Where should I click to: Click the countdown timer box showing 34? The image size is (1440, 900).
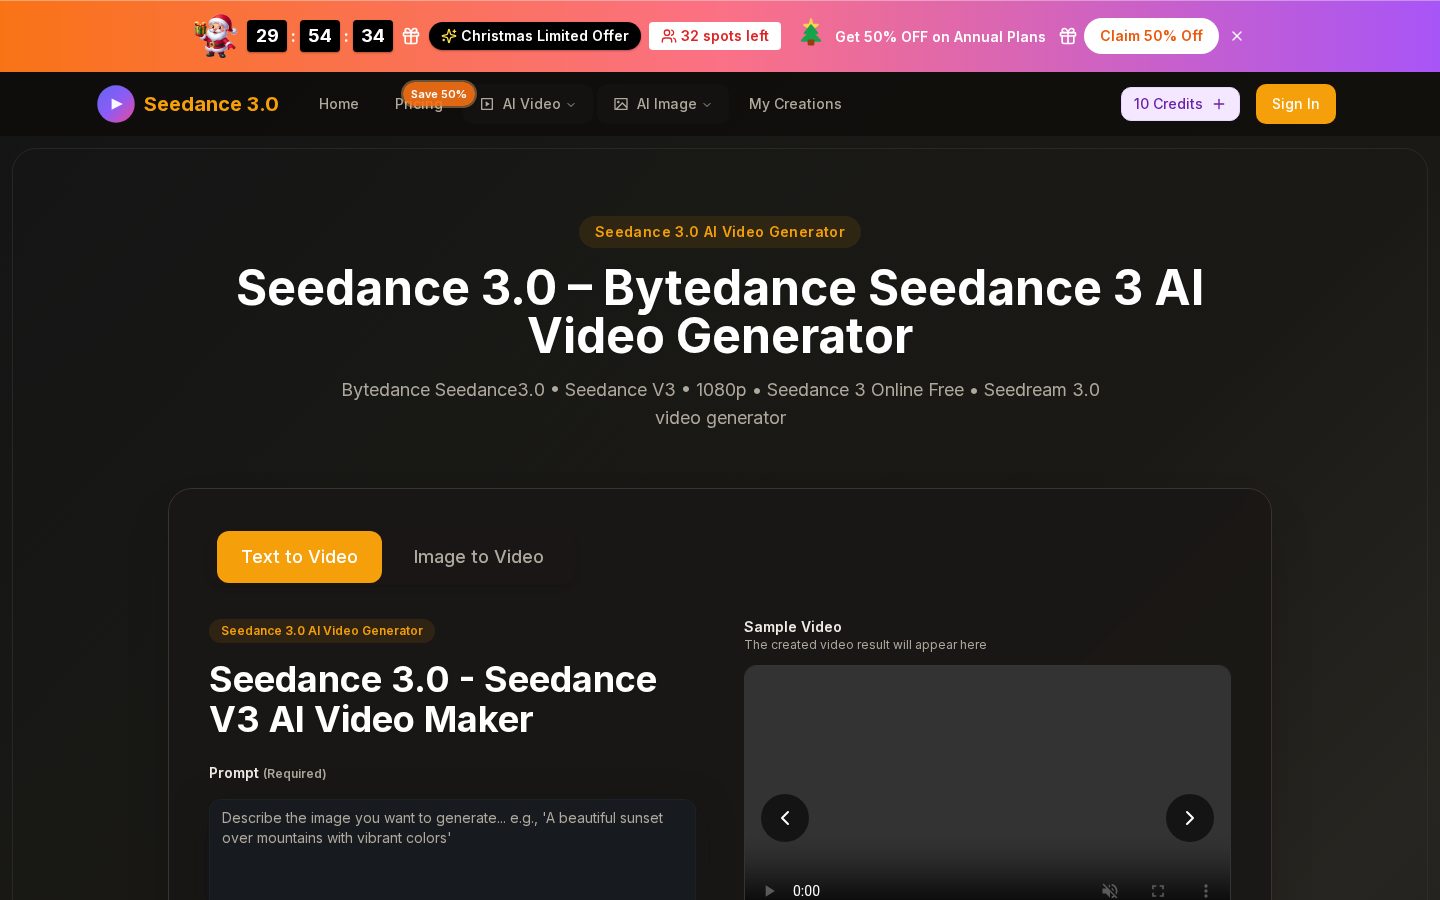(x=373, y=36)
